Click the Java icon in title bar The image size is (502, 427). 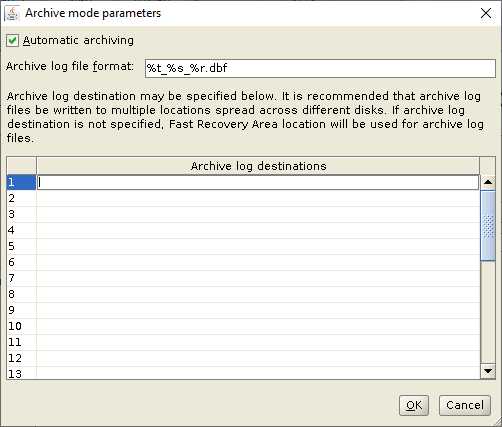pos(12,13)
